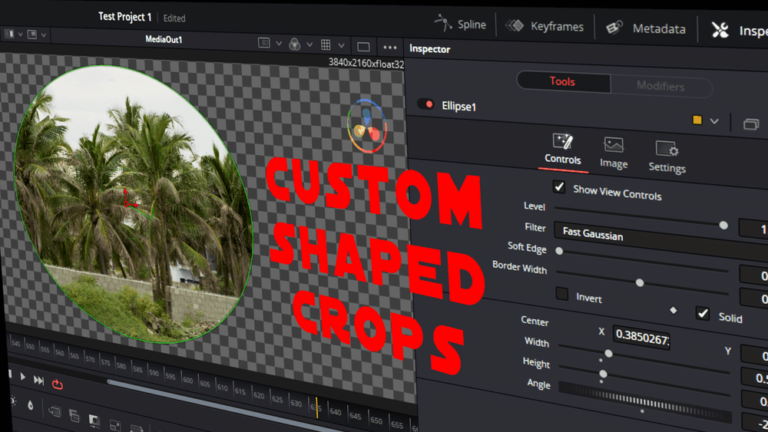Image resolution: width=768 pixels, height=432 pixels.
Task: Open the Image tab of Ellipse1
Action: 613,154
